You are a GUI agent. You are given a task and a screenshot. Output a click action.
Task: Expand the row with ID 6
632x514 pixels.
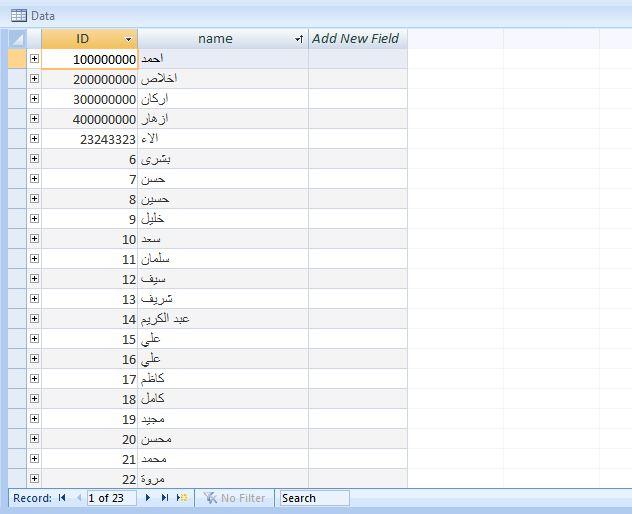point(34,159)
